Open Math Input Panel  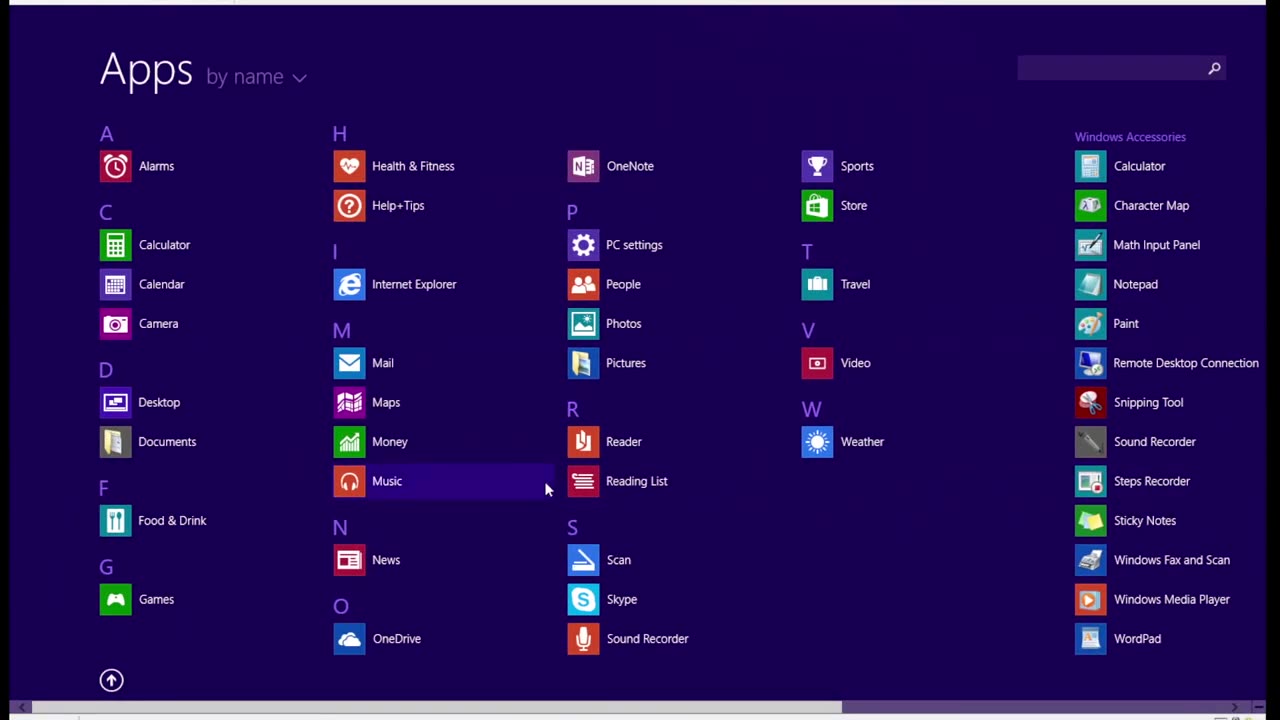pyautogui.click(x=1091, y=245)
